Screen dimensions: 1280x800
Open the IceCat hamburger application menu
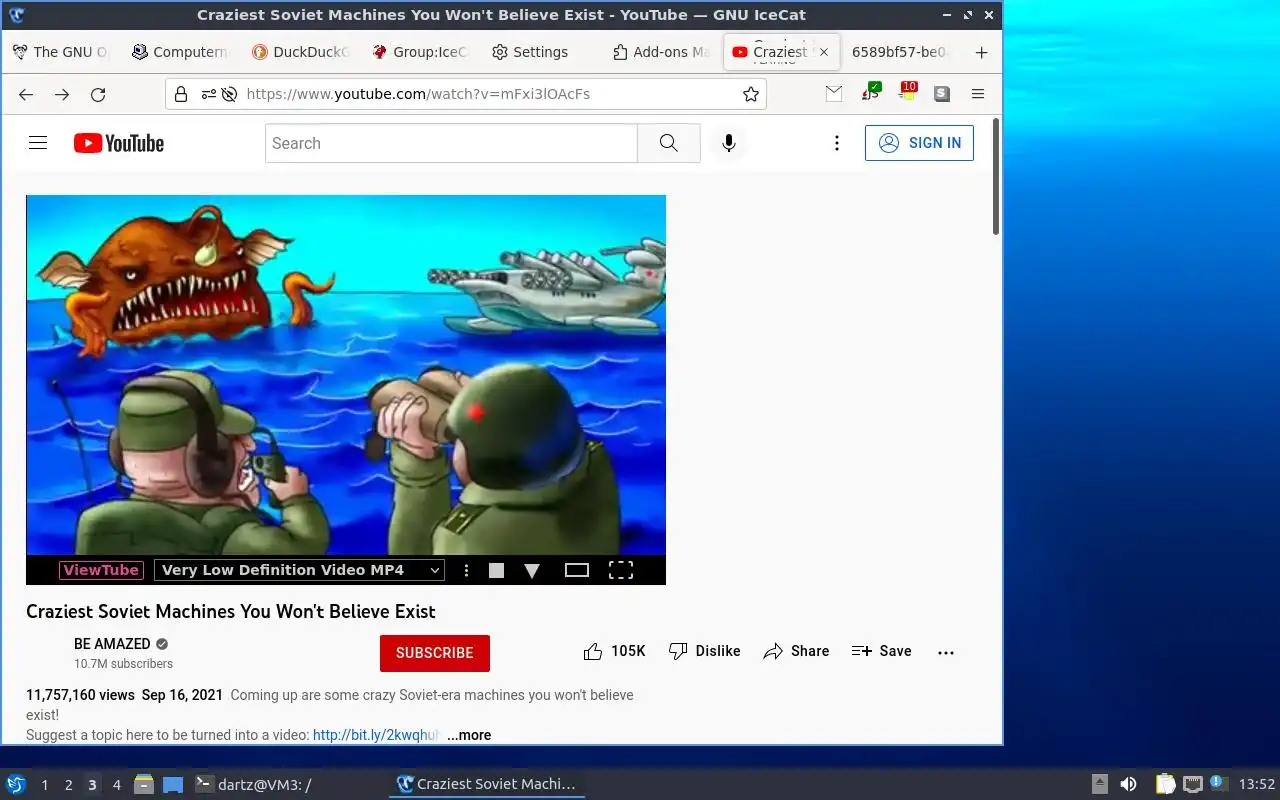pyautogui.click(x=978, y=94)
